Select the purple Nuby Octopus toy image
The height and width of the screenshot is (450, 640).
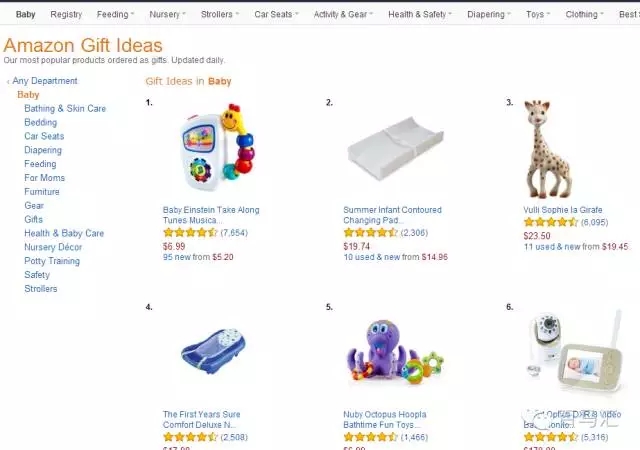pyautogui.click(x=392, y=355)
